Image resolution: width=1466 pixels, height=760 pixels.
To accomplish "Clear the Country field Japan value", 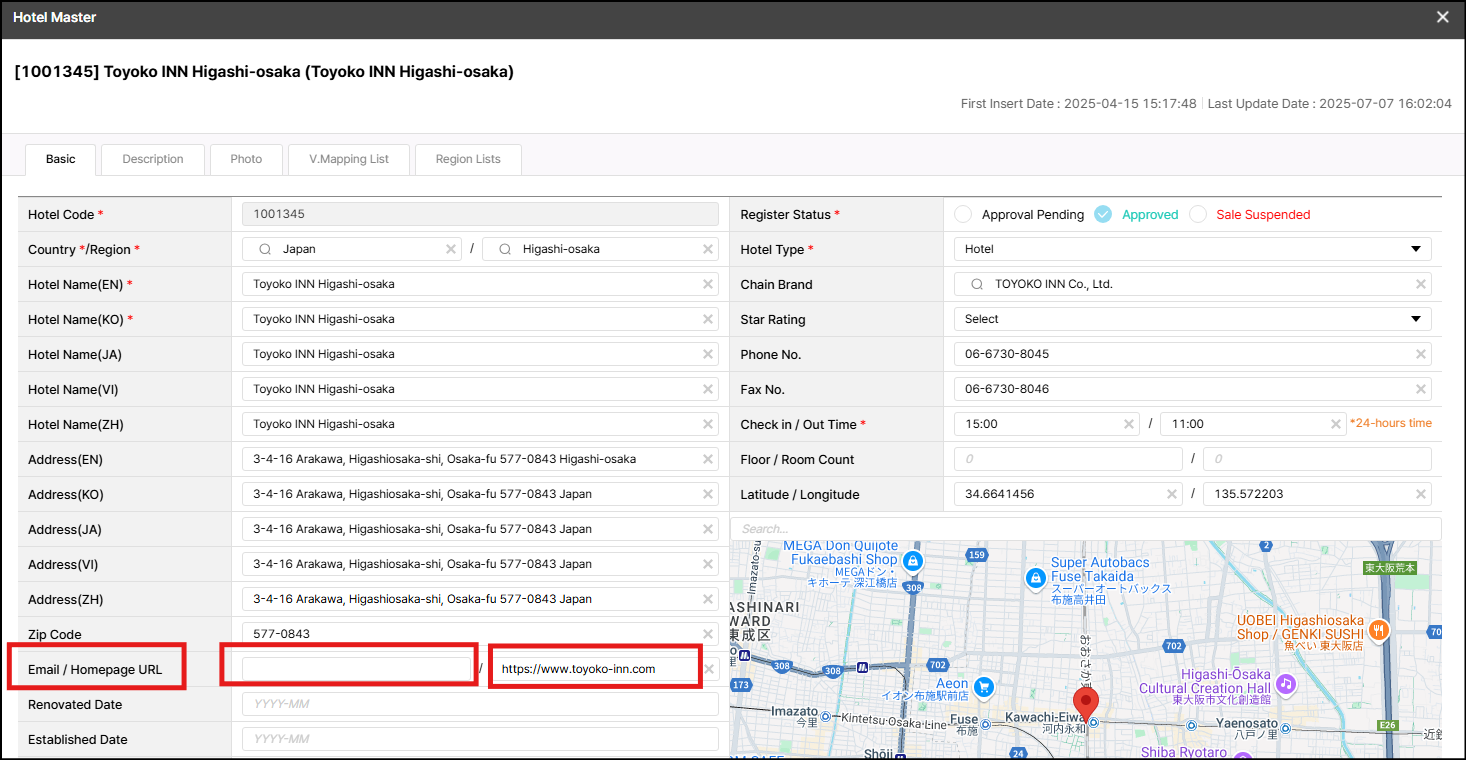I will [451, 249].
